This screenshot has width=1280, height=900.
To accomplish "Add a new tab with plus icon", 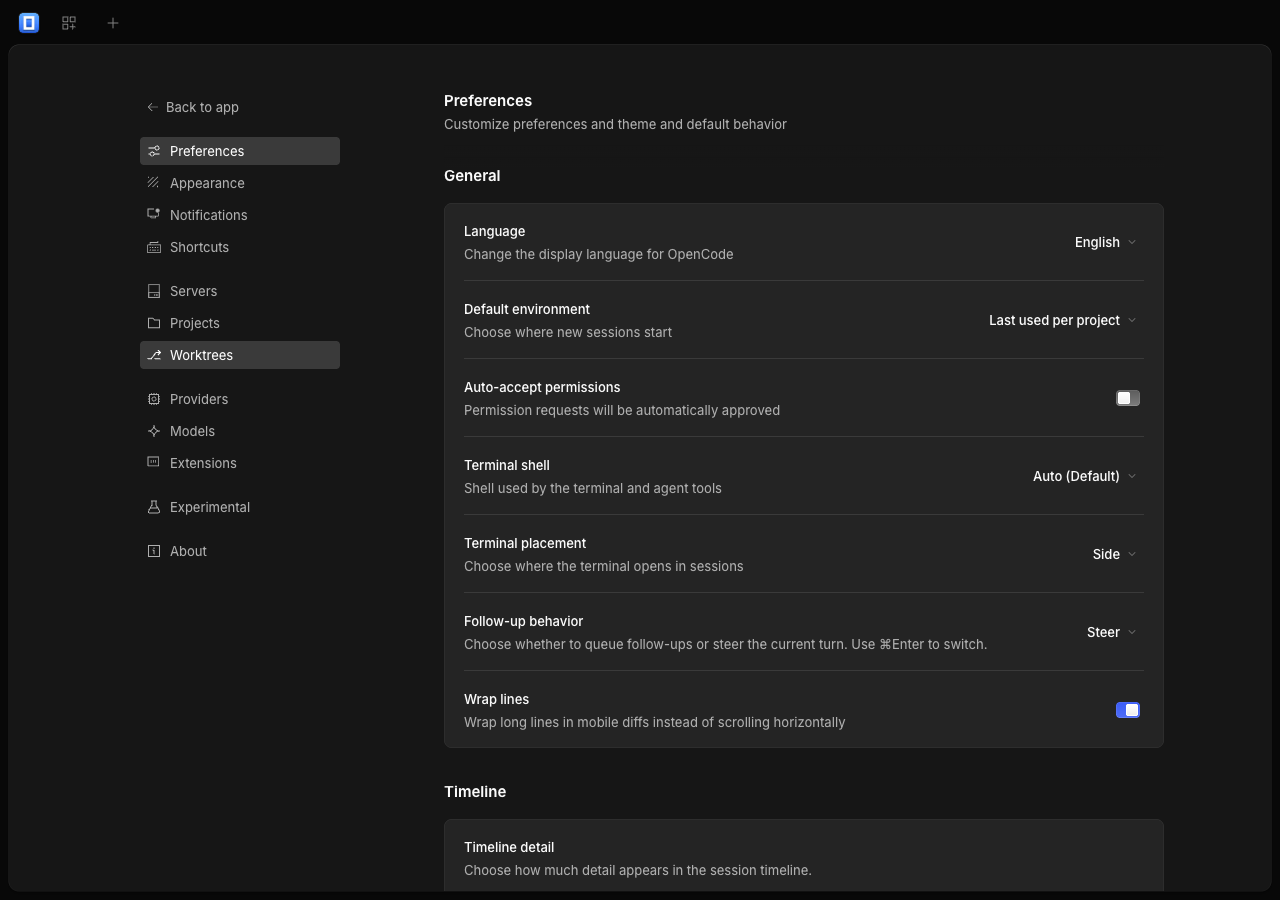I will [x=113, y=22].
